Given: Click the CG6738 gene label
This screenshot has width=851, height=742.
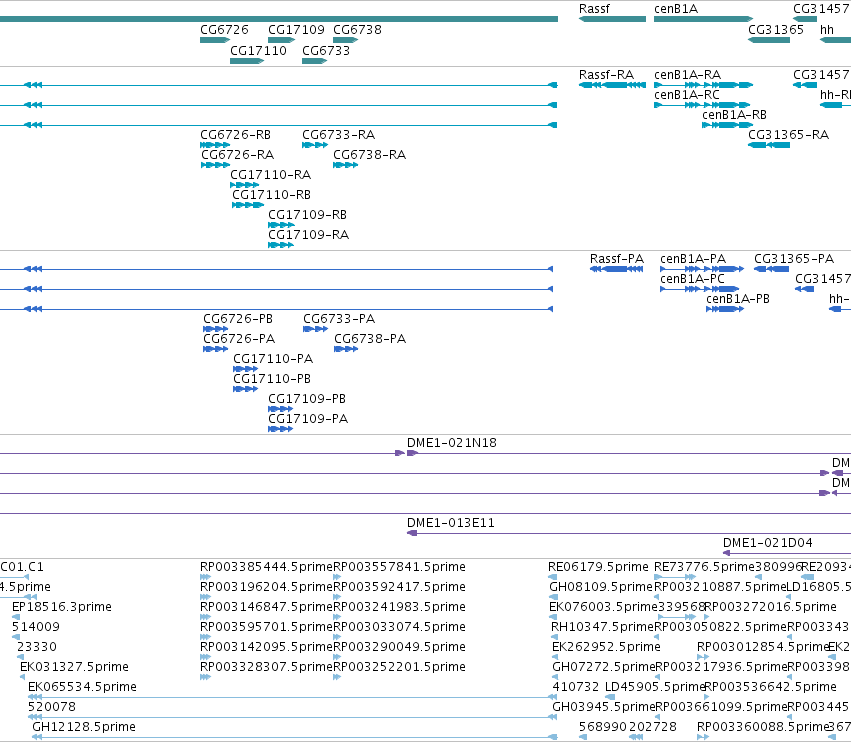Looking at the screenshot, I should coord(357,29).
